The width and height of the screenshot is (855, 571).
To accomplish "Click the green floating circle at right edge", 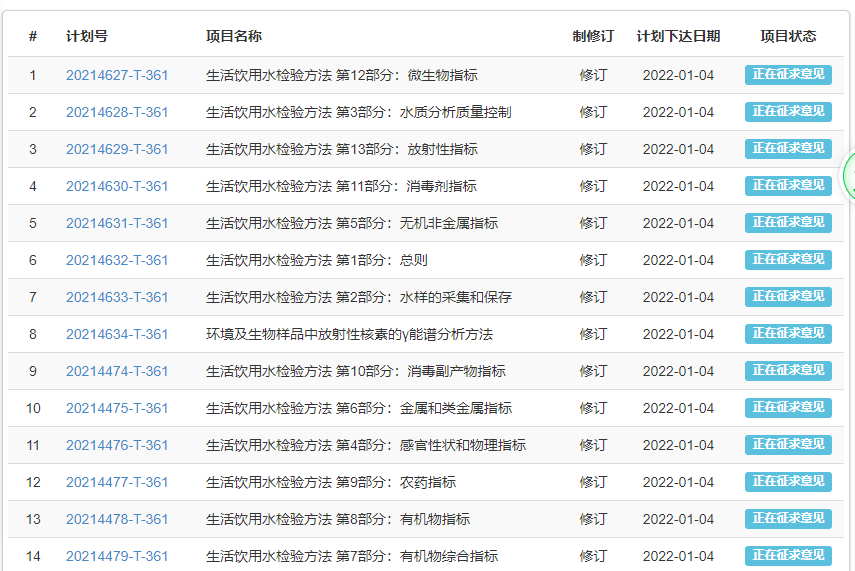I will 848,176.
